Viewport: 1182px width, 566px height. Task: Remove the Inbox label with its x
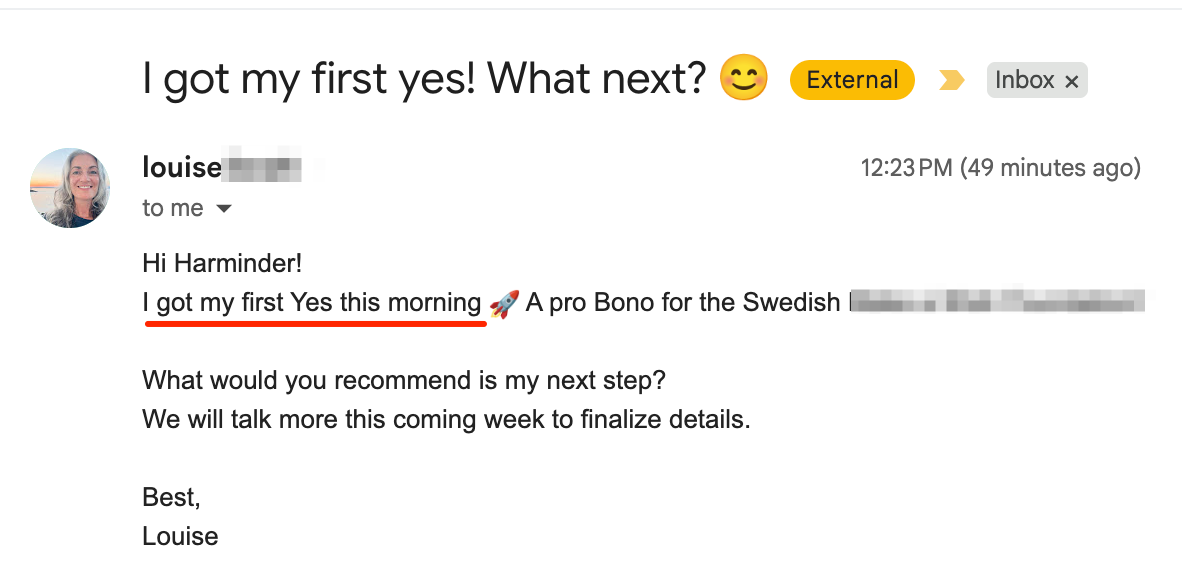pyautogui.click(x=1071, y=81)
